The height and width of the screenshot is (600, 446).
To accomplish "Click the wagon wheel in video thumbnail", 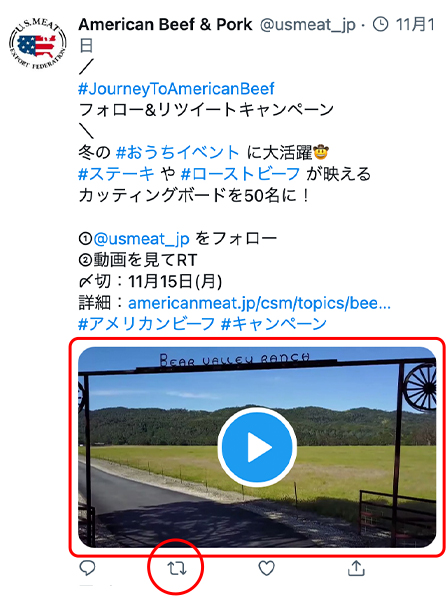I will 420,387.
